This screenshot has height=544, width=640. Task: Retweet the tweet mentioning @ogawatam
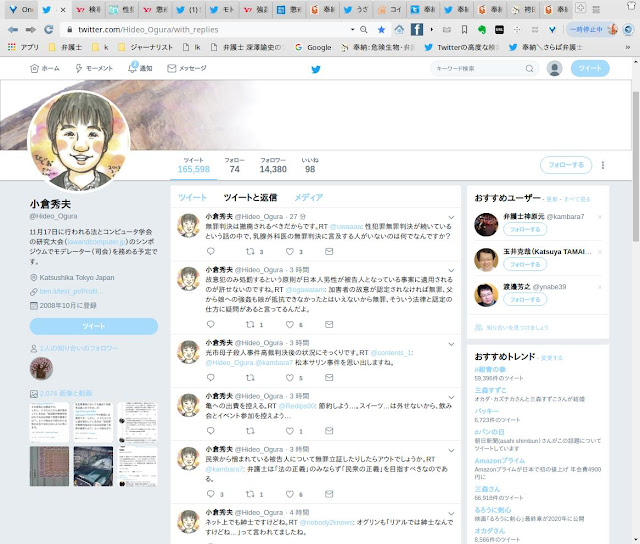[x=250, y=324]
